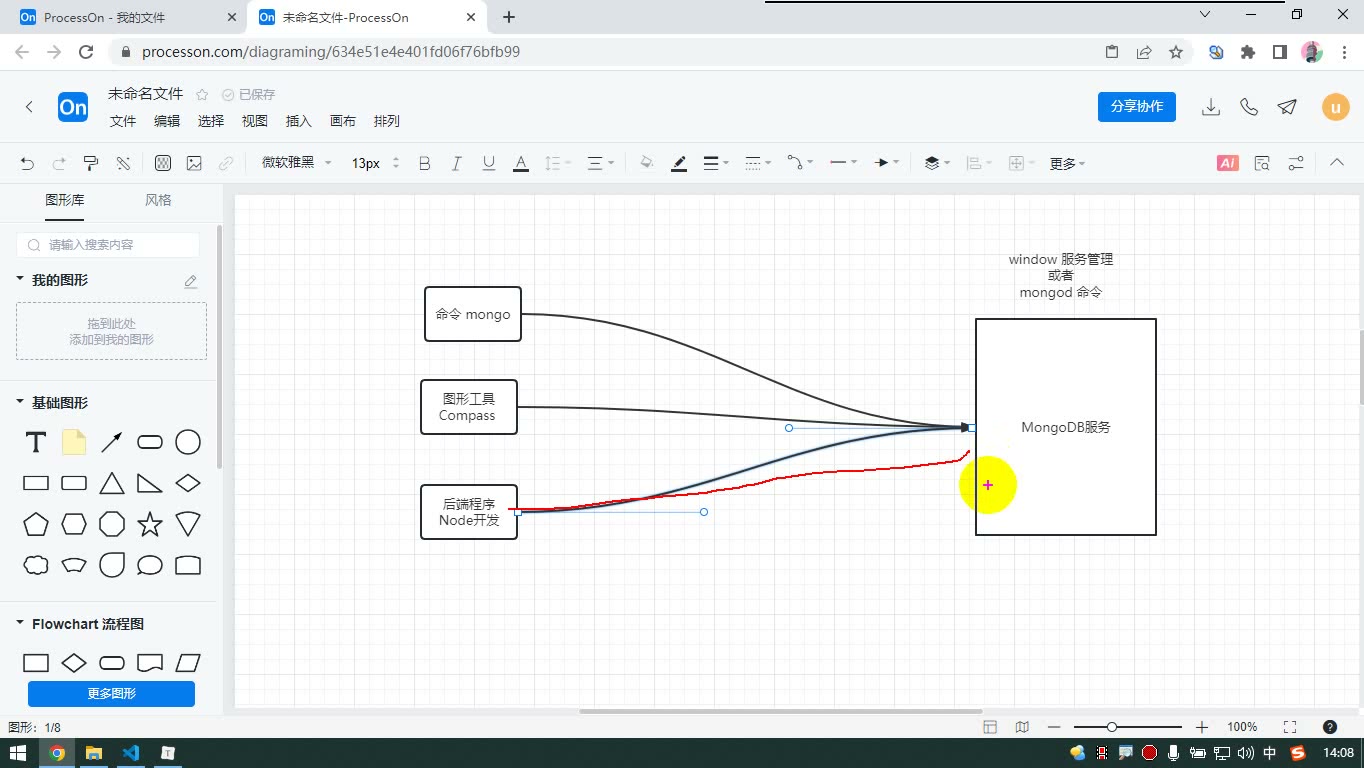Enter fullscreen canvas view
This screenshot has height=768, width=1364.
click(1290, 727)
